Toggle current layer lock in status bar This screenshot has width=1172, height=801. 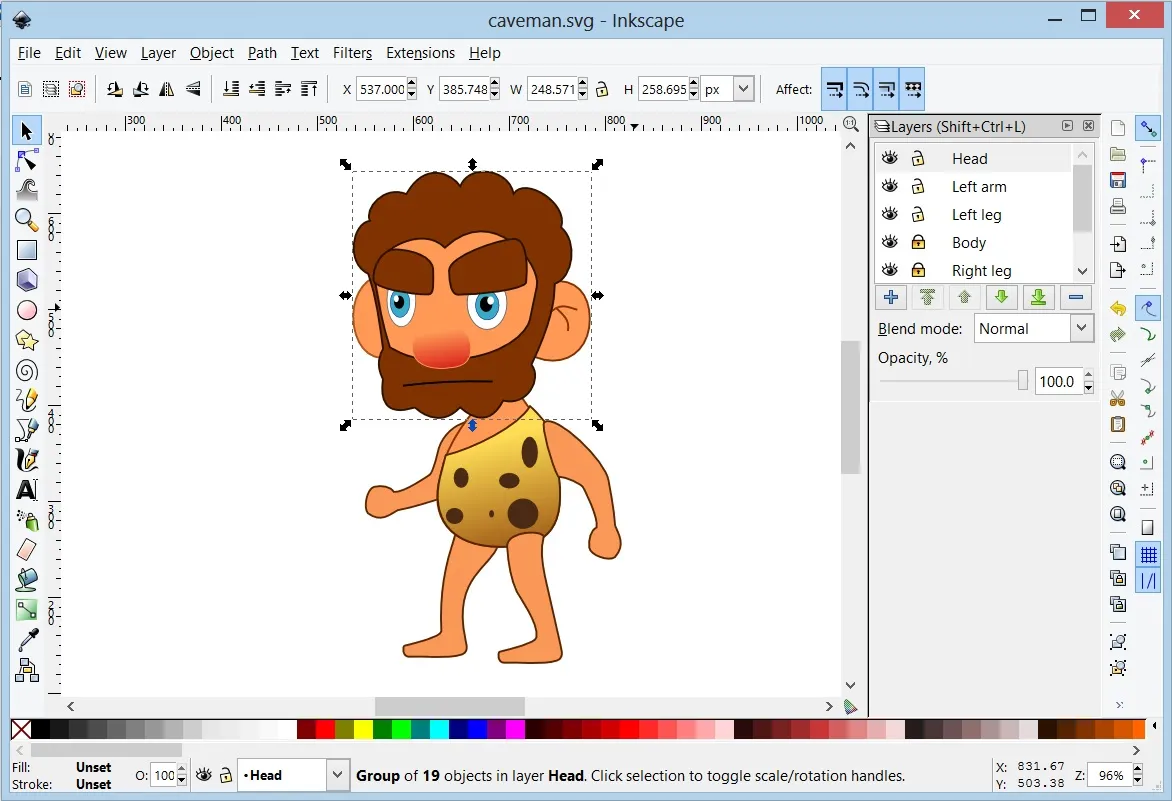click(x=226, y=775)
